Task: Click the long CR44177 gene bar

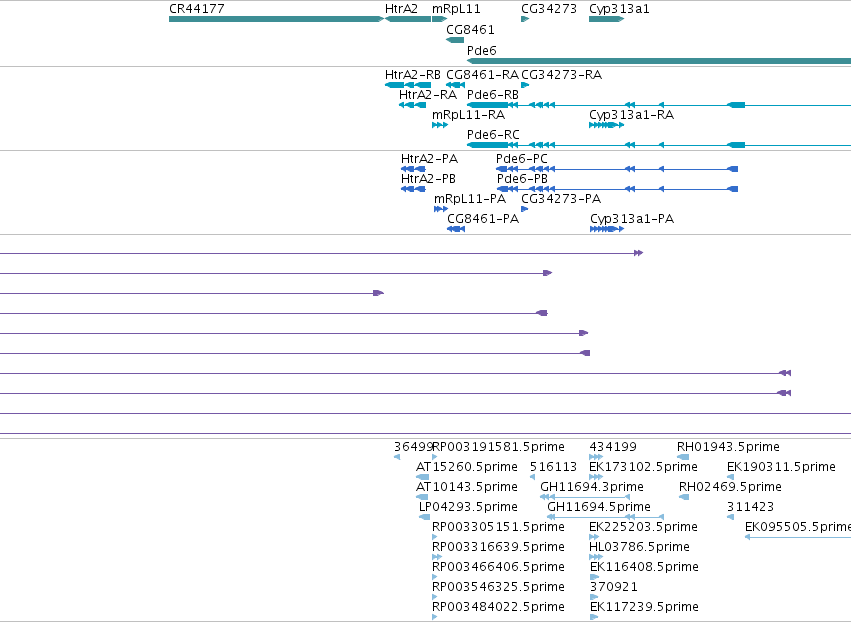Action: point(276,19)
